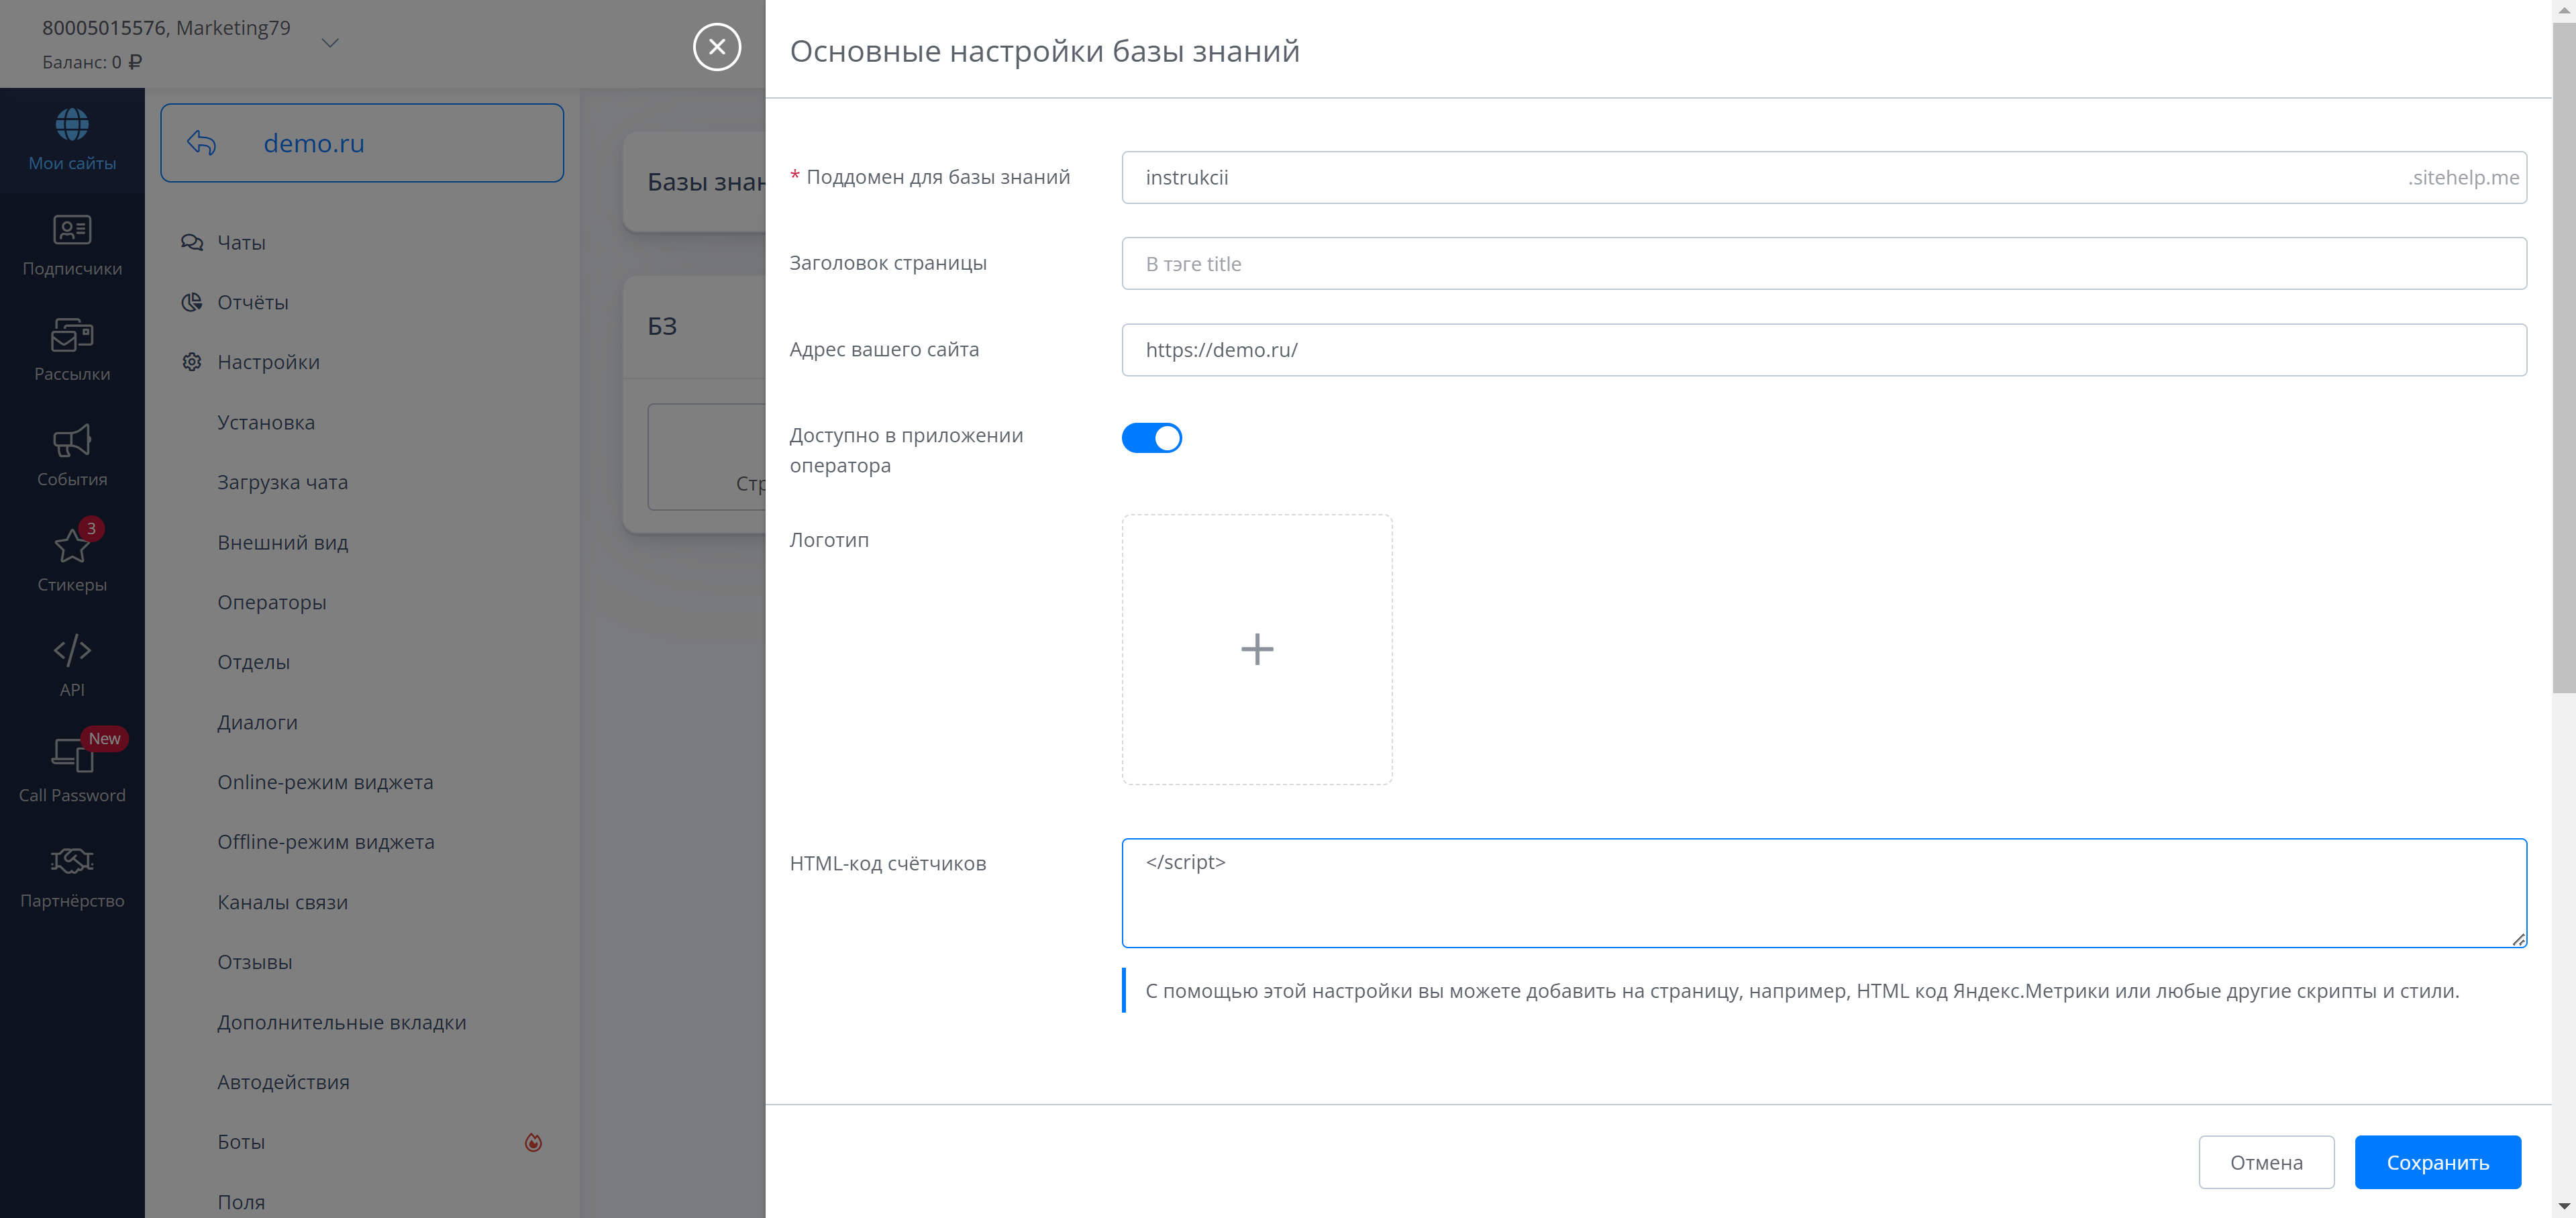Image resolution: width=2576 pixels, height=1218 pixels.
Task: Click the back arrow next to demo.ru
Action: tap(201, 143)
